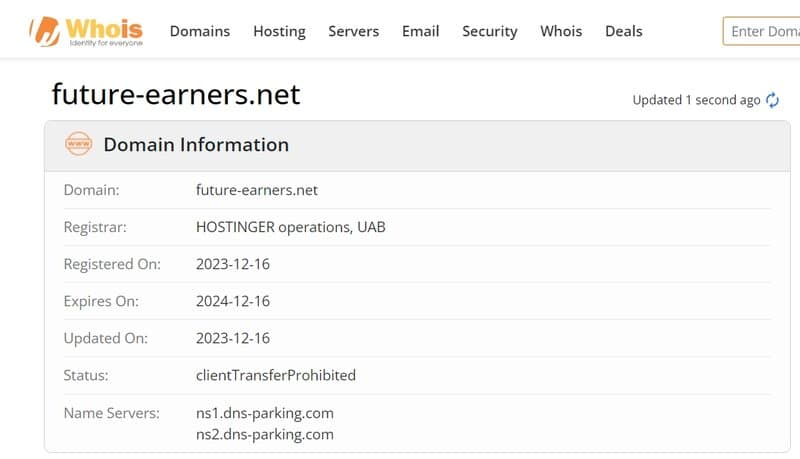
Task: Open the Servers menu
Action: click(x=354, y=32)
